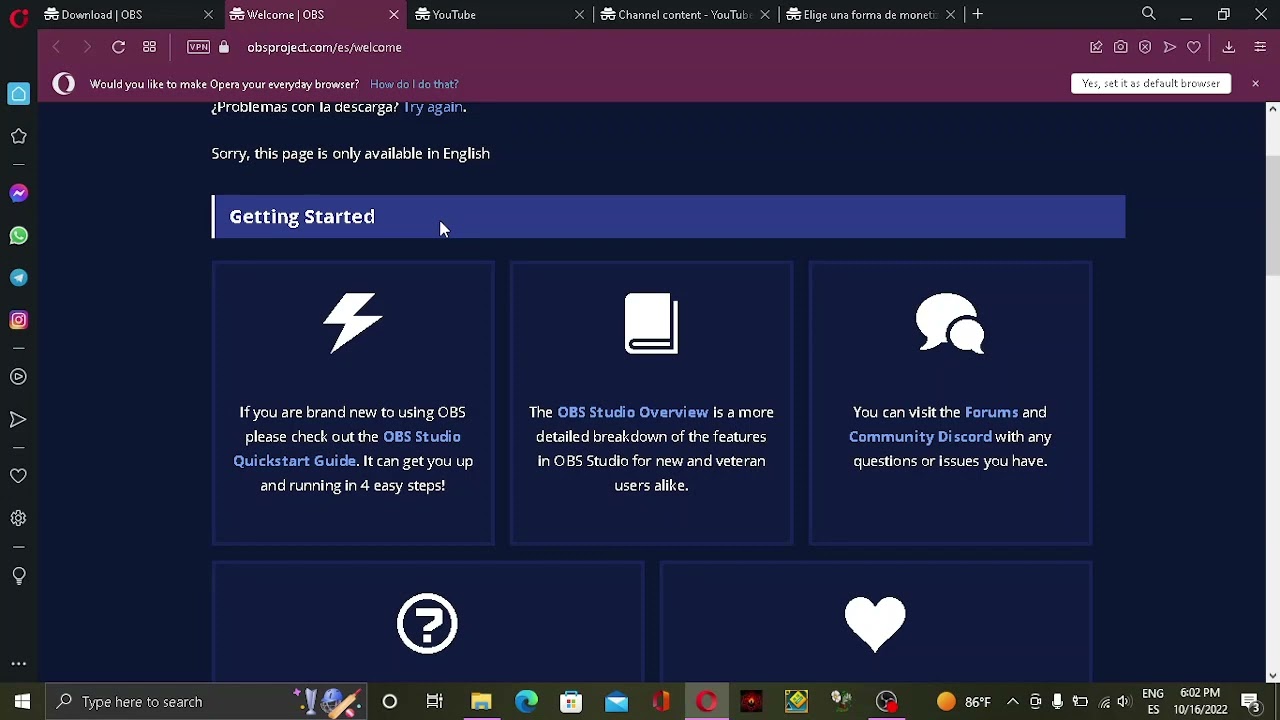1280x720 pixels.
Task: Open the OBS Studio Overview link
Action: [632, 412]
